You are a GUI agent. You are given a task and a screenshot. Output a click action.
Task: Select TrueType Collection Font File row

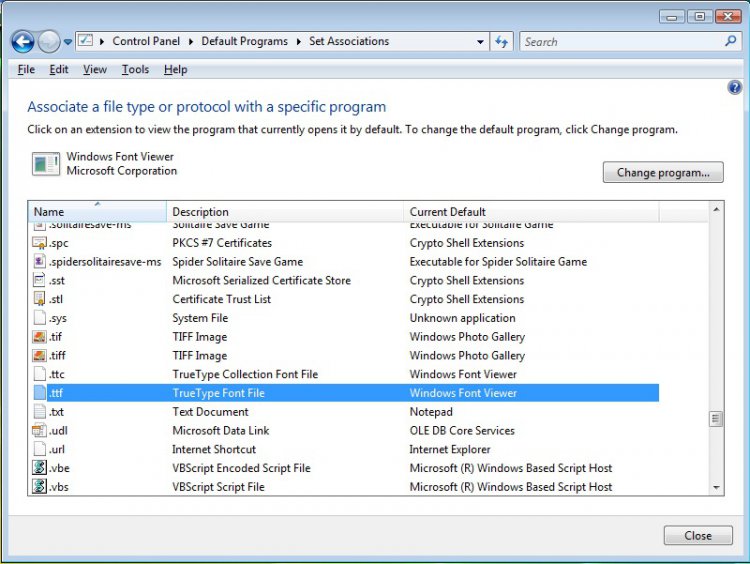click(343, 374)
